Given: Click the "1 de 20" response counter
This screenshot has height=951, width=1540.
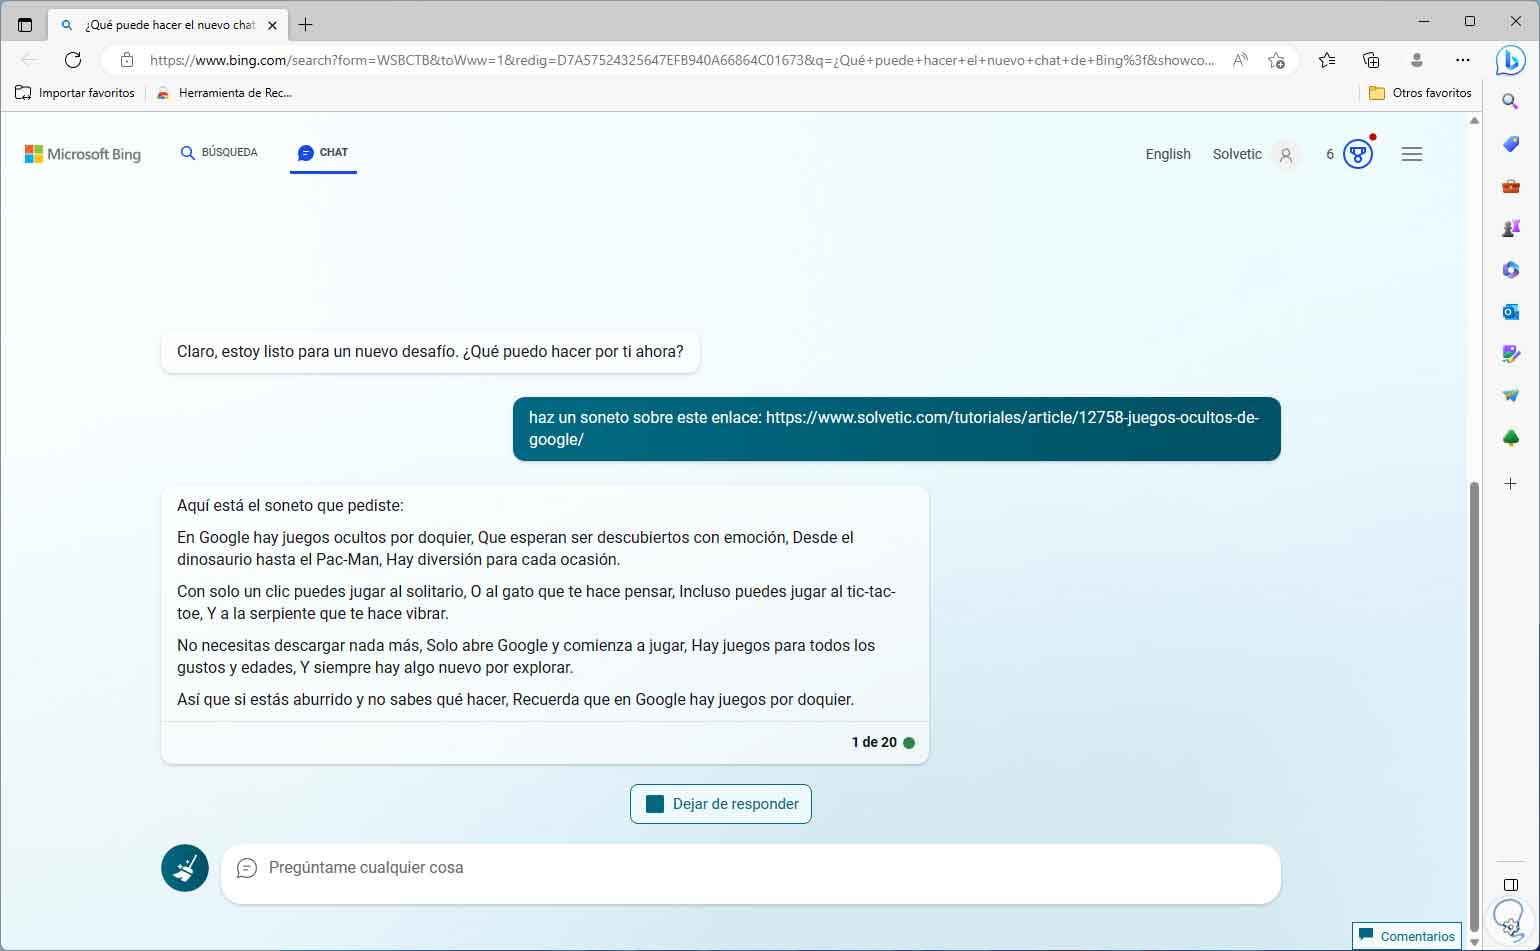Looking at the screenshot, I should (874, 742).
